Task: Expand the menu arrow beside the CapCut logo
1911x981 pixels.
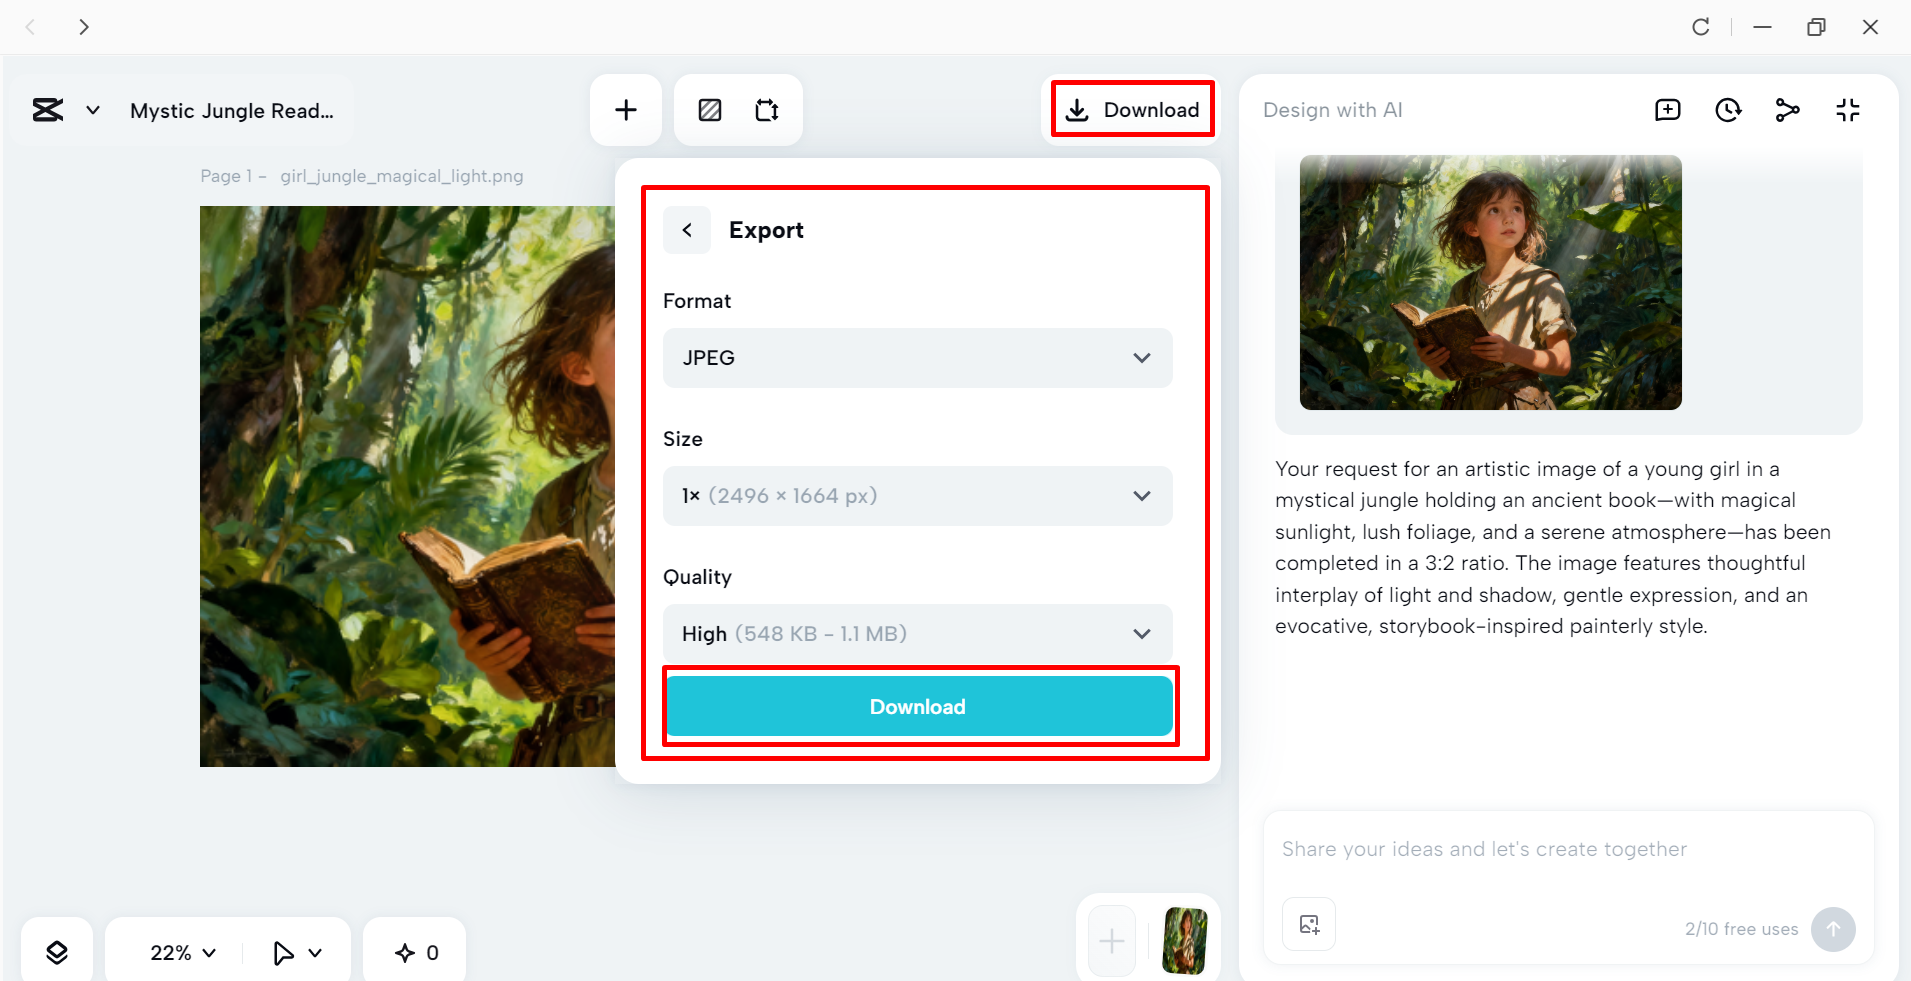Action: (x=93, y=110)
